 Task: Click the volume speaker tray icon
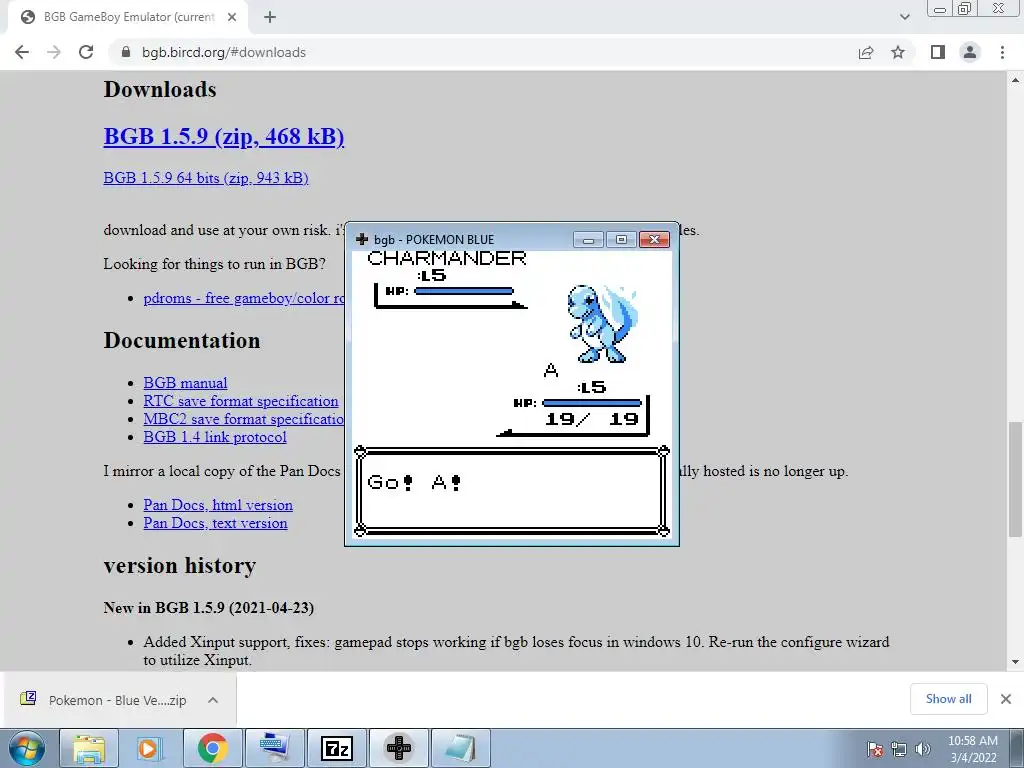(x=922, y=749)
